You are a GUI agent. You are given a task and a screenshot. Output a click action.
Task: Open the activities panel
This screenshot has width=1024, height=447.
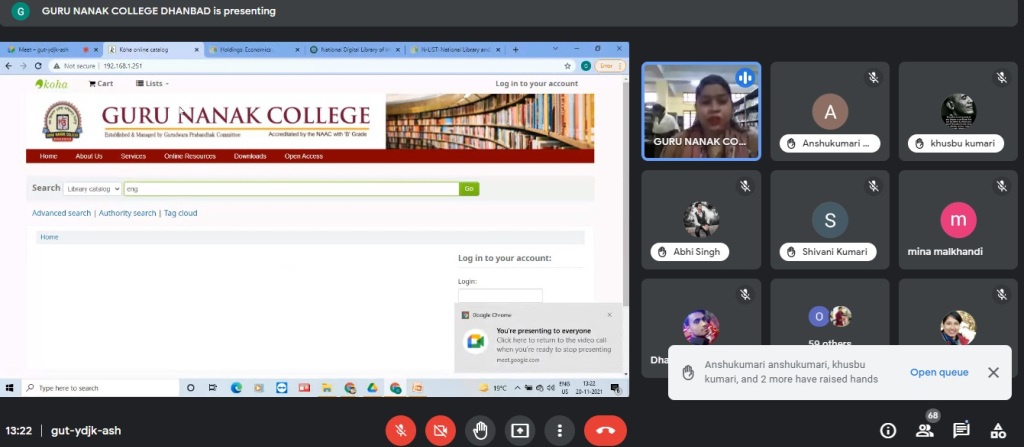pos(998,431)
